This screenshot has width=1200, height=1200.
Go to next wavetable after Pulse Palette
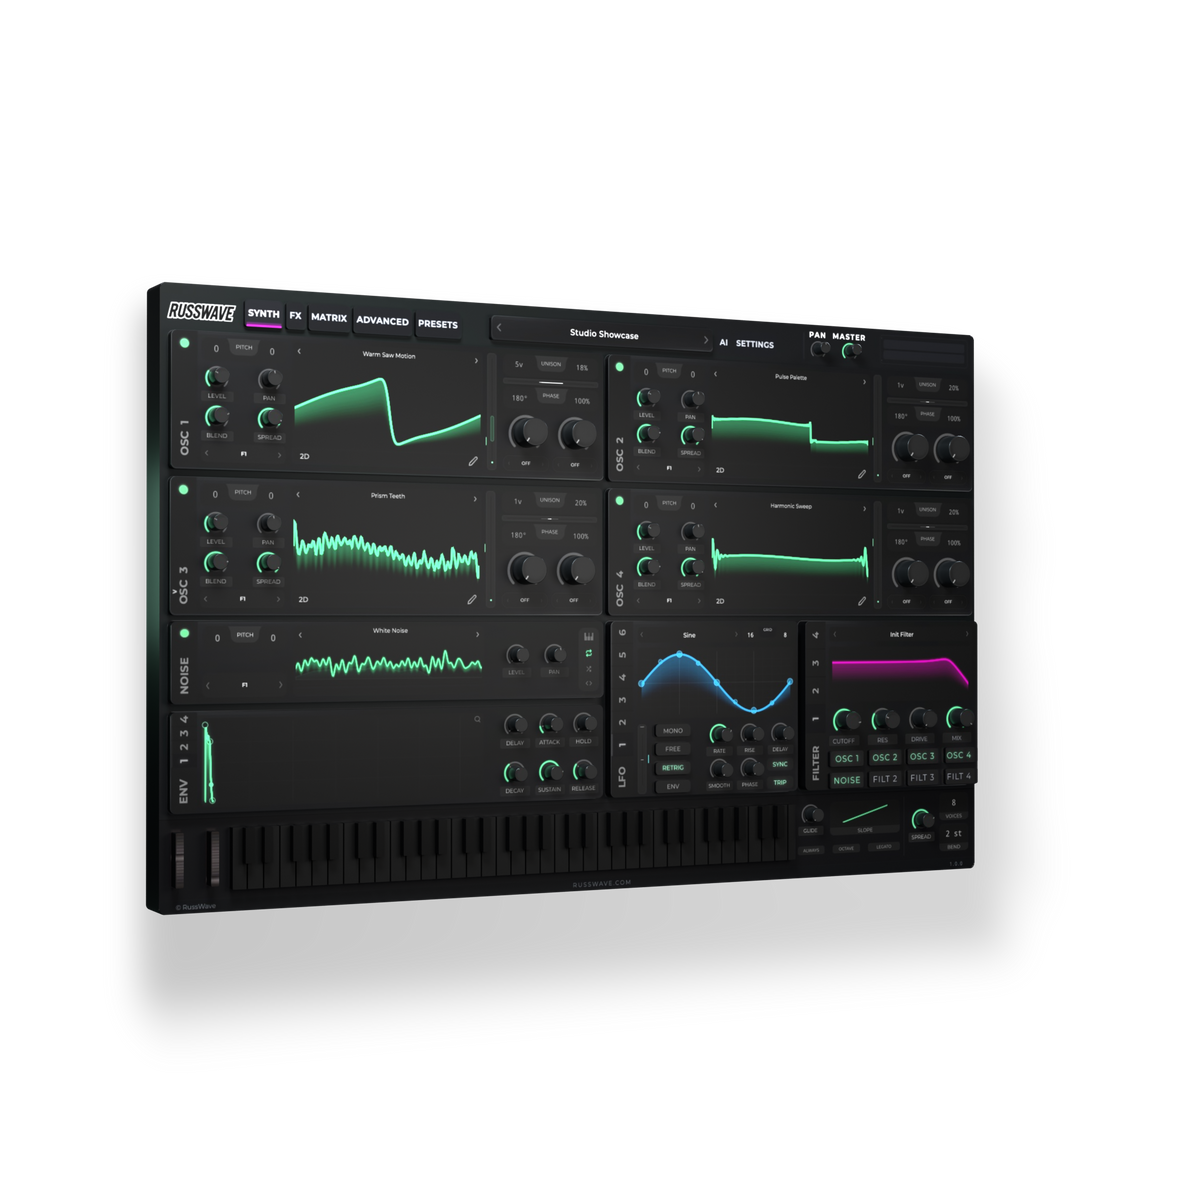click(865, 382)
